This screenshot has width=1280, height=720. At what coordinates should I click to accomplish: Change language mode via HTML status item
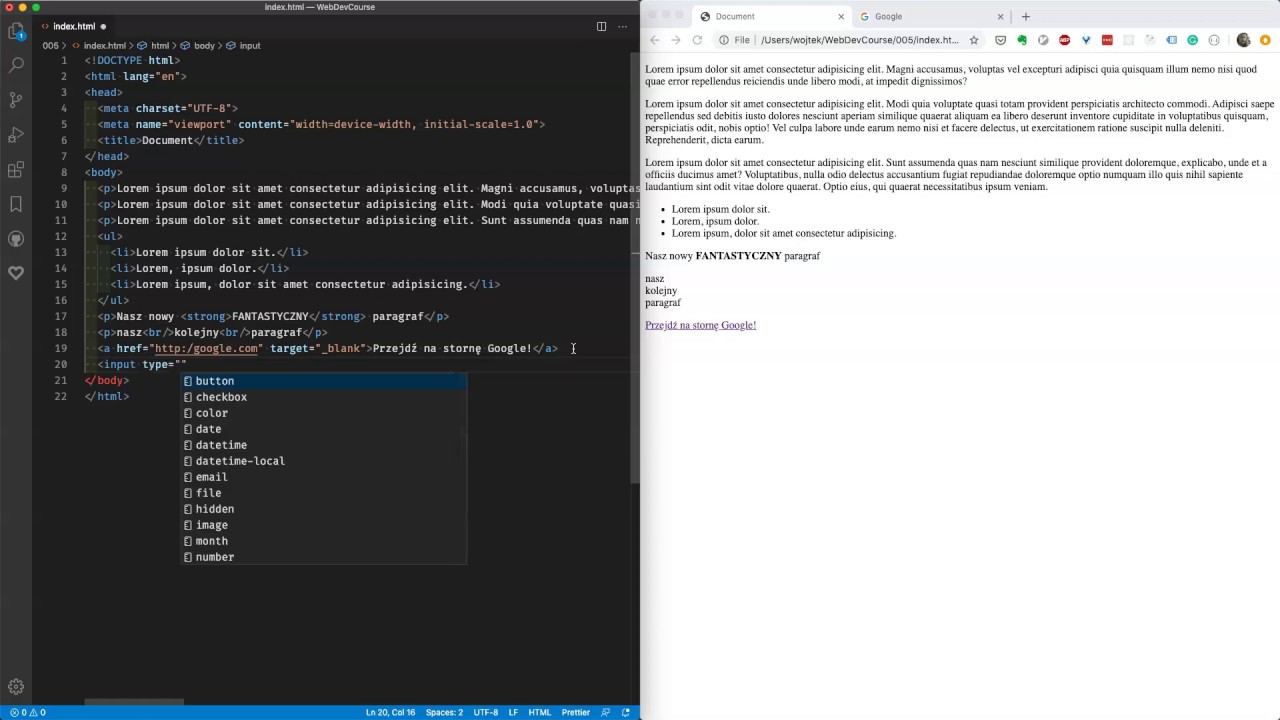pos(539,712)
